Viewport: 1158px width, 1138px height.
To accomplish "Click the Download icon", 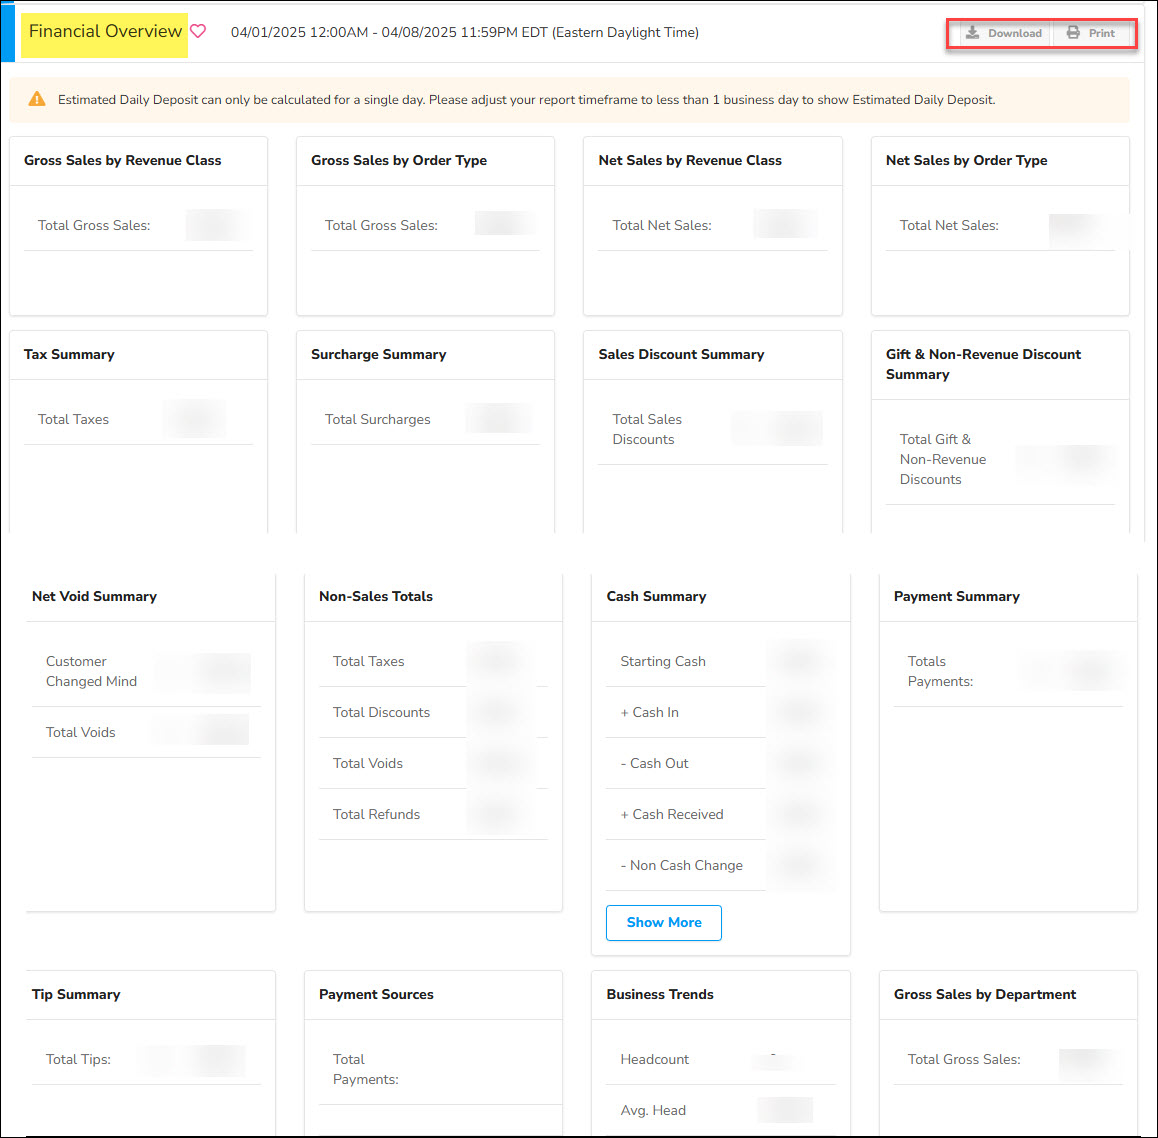I will 972,33.
